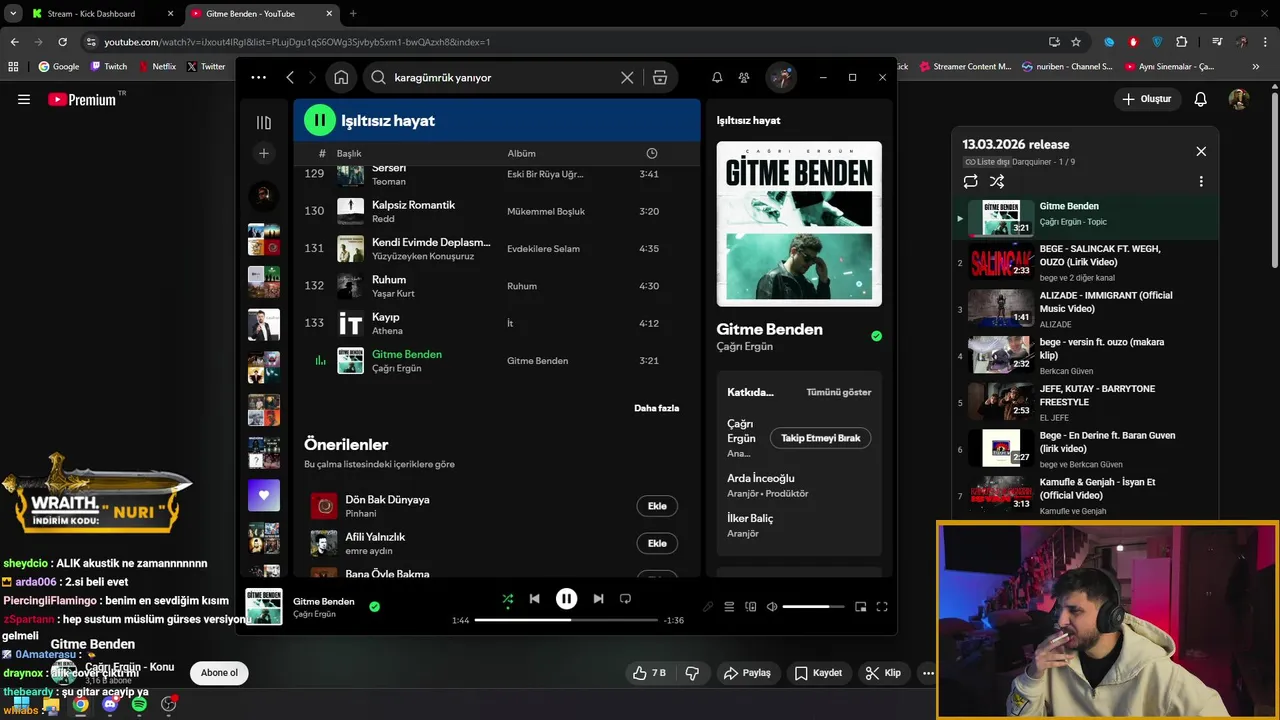
Task: Toggle lyrics microphone icon in player
Action: click(x=708, y=607)
